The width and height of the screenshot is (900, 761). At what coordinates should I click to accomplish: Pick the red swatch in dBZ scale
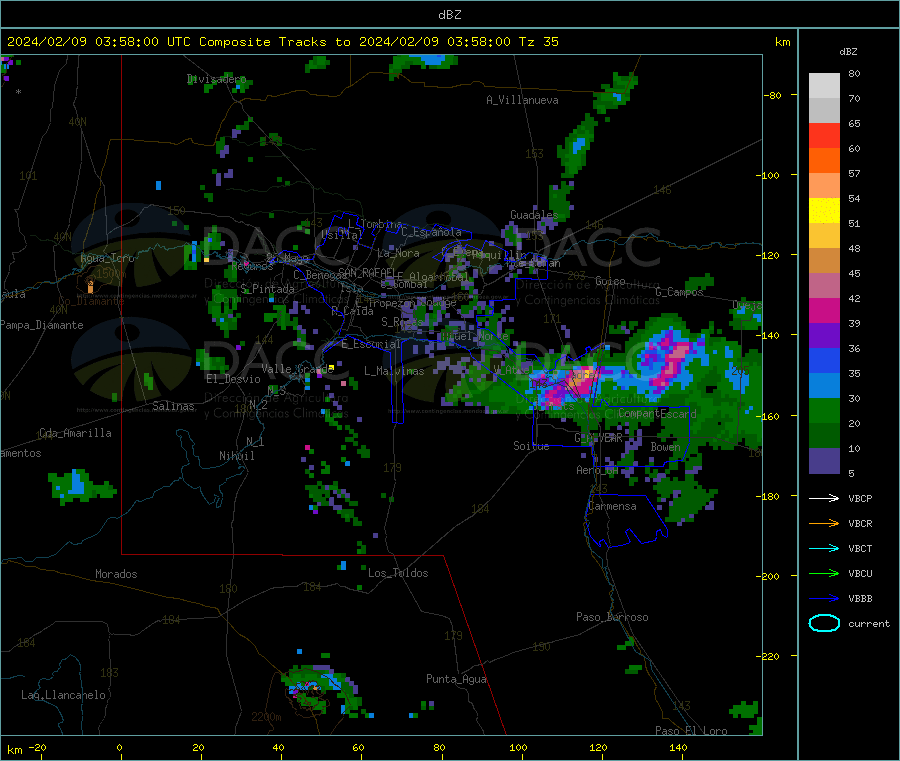824,135
